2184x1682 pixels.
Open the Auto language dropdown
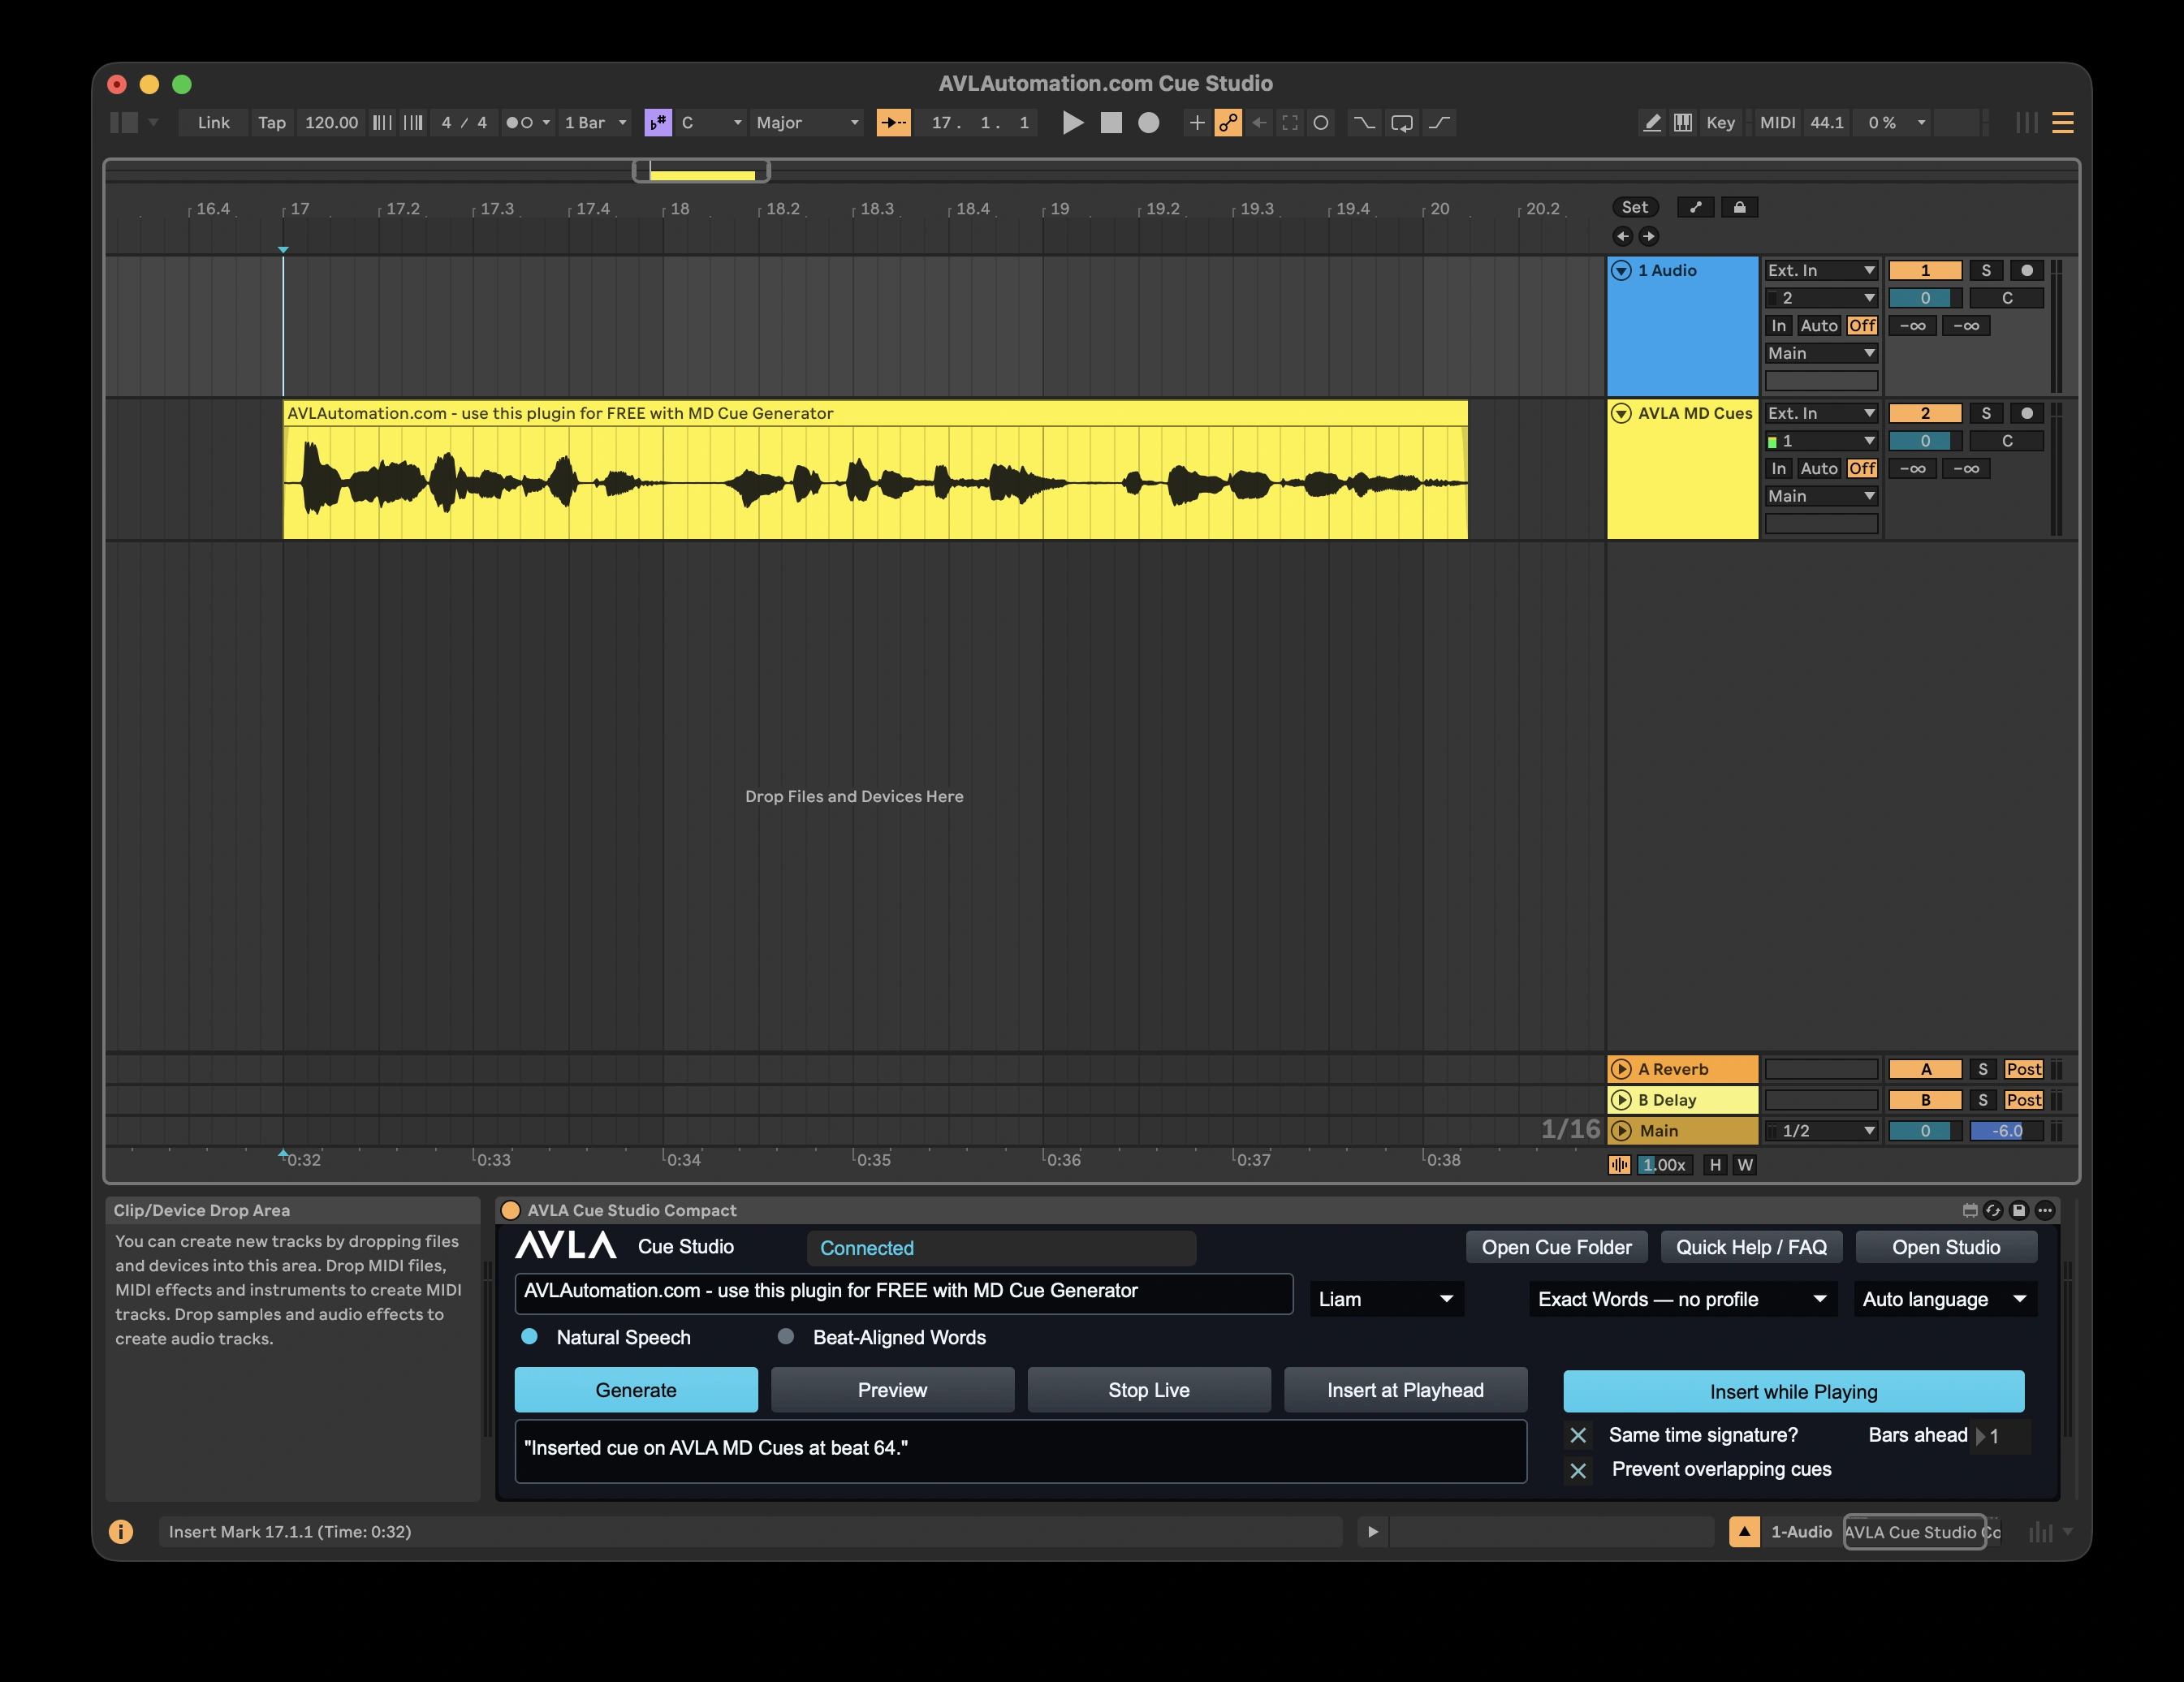point(1945,1299)
